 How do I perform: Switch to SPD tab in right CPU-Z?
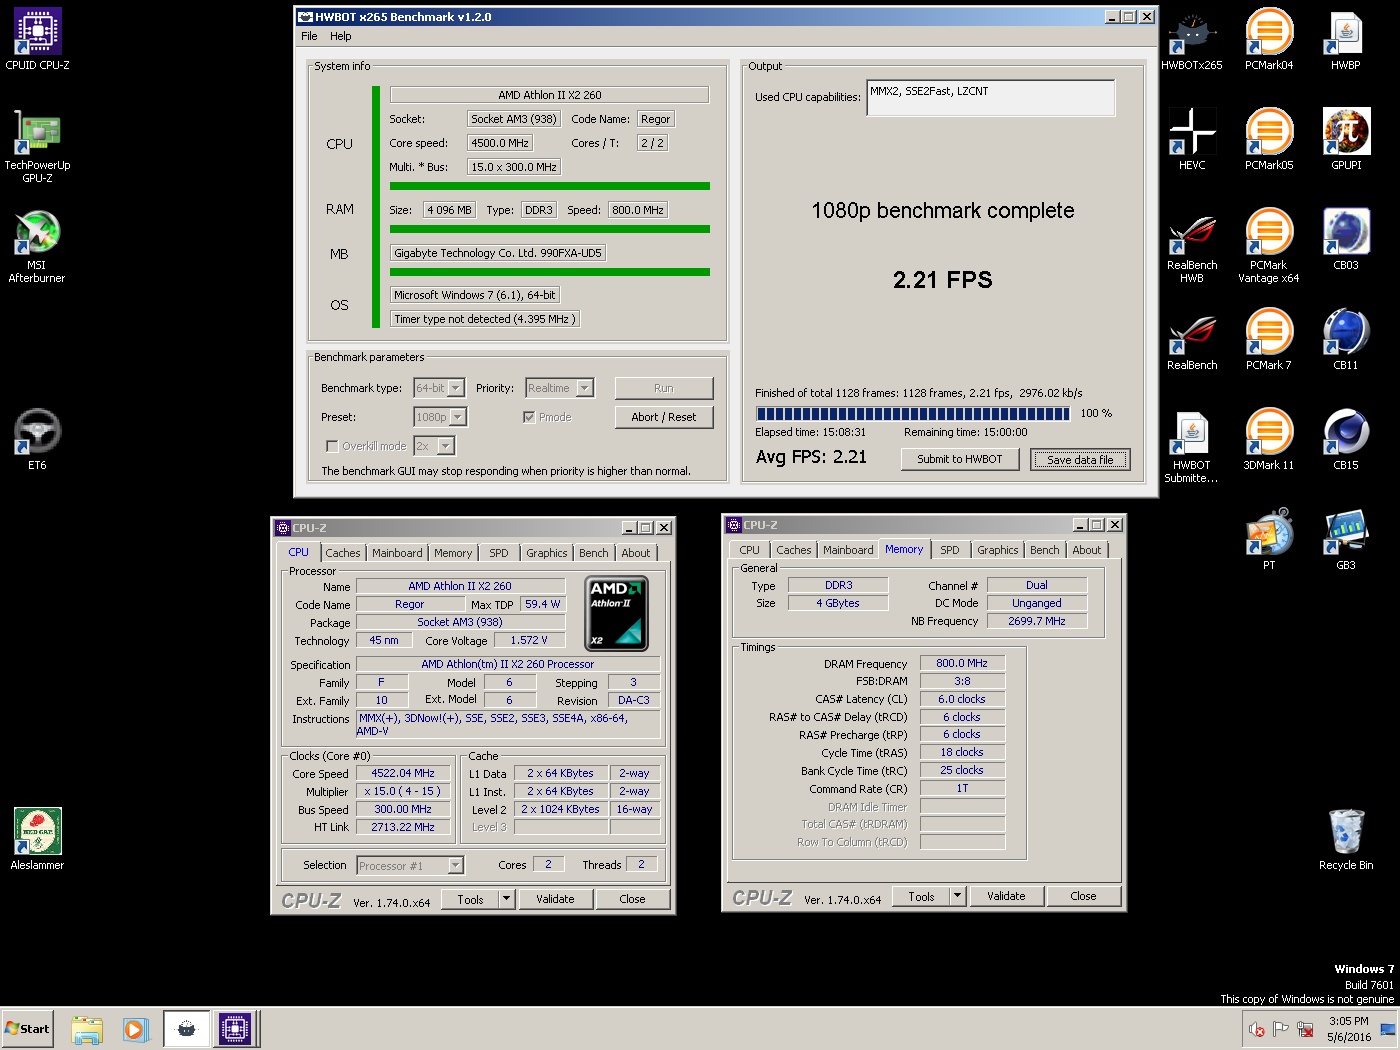click(950, 550)
